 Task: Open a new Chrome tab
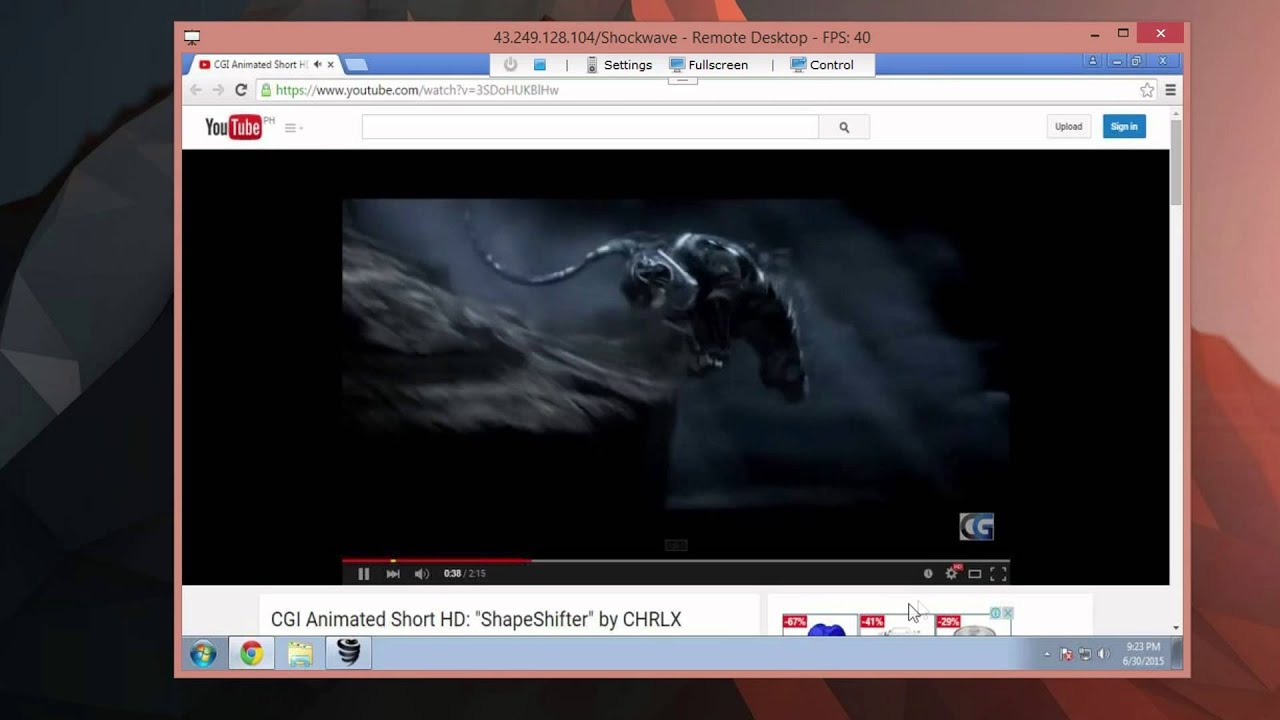tap(356, 65)
